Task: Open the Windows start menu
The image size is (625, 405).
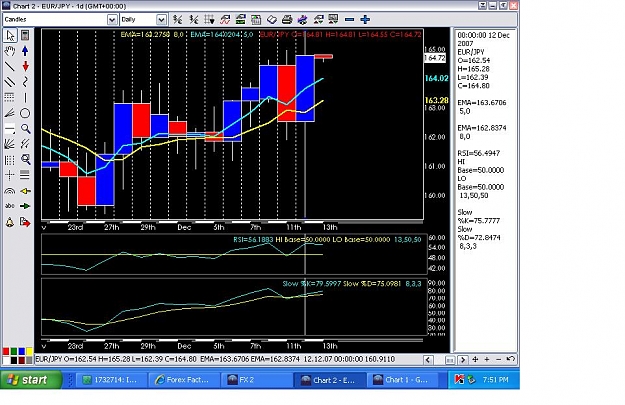Action: [x=31, y=379]
